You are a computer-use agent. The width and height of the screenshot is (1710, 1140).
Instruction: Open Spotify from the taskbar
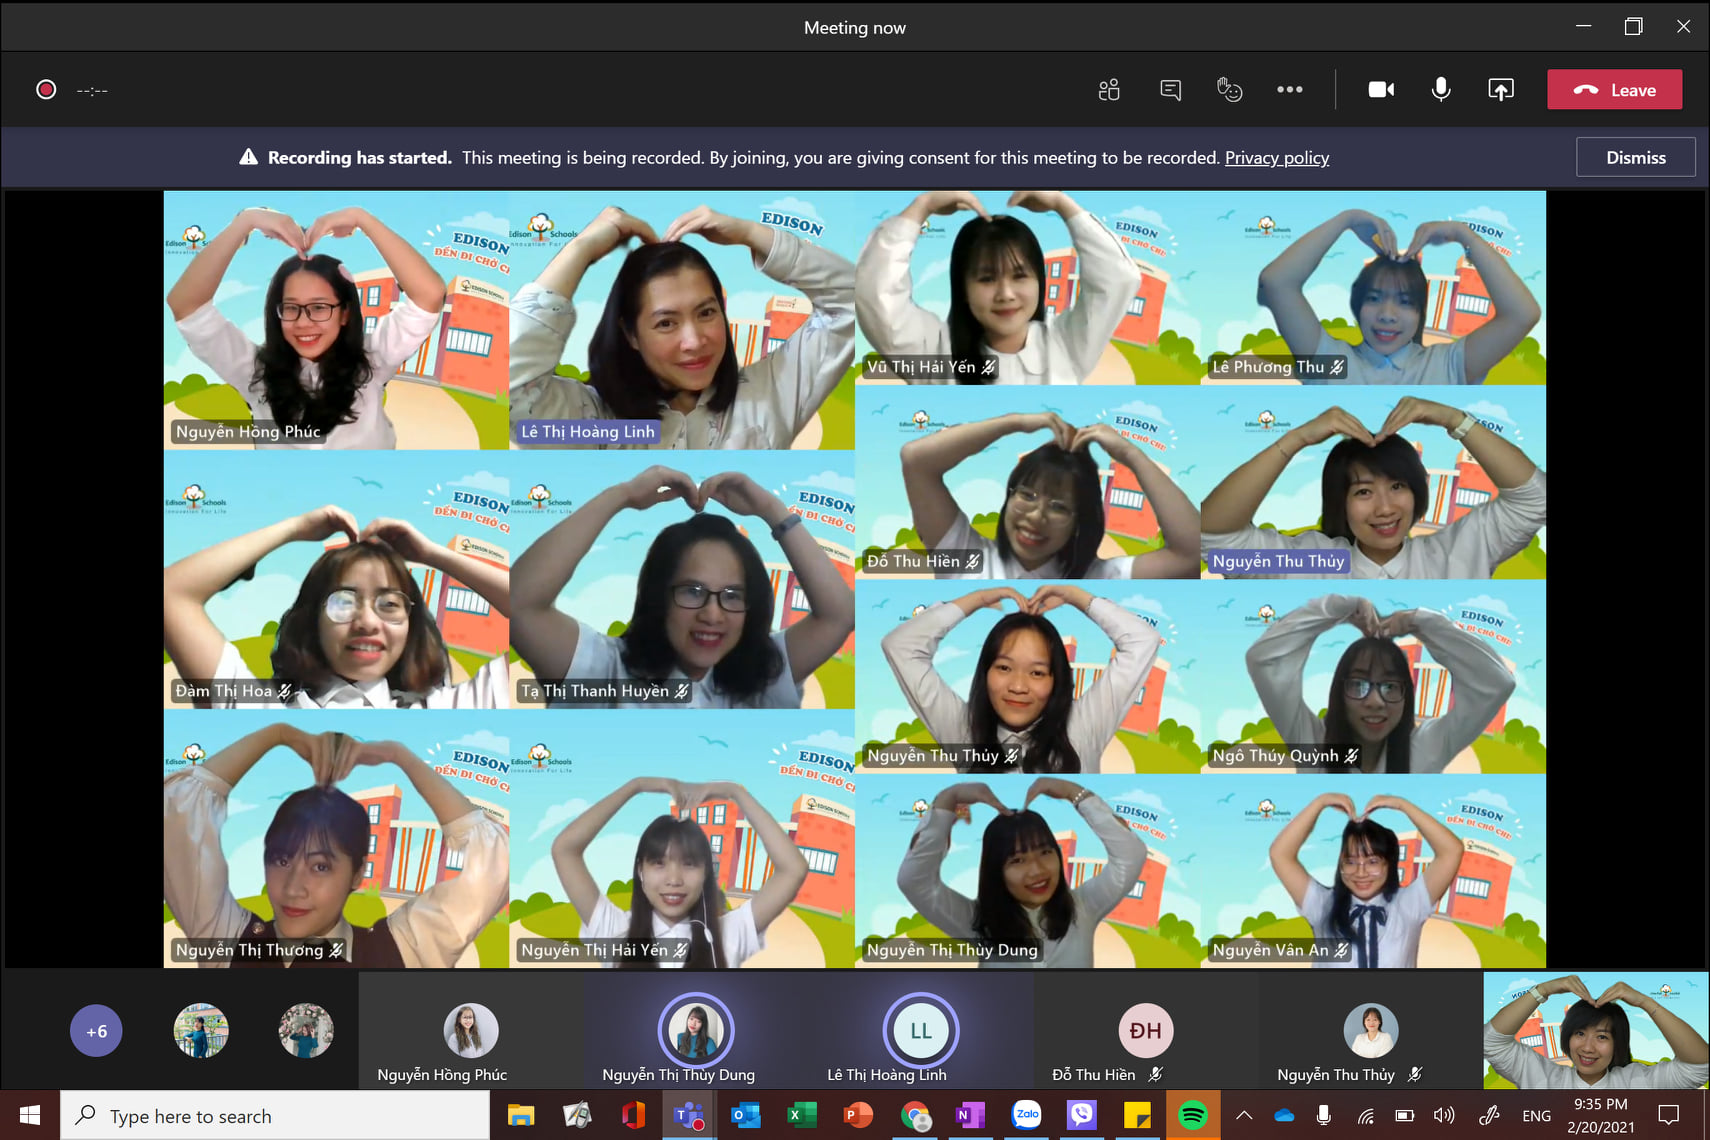click(1192, 1115)
